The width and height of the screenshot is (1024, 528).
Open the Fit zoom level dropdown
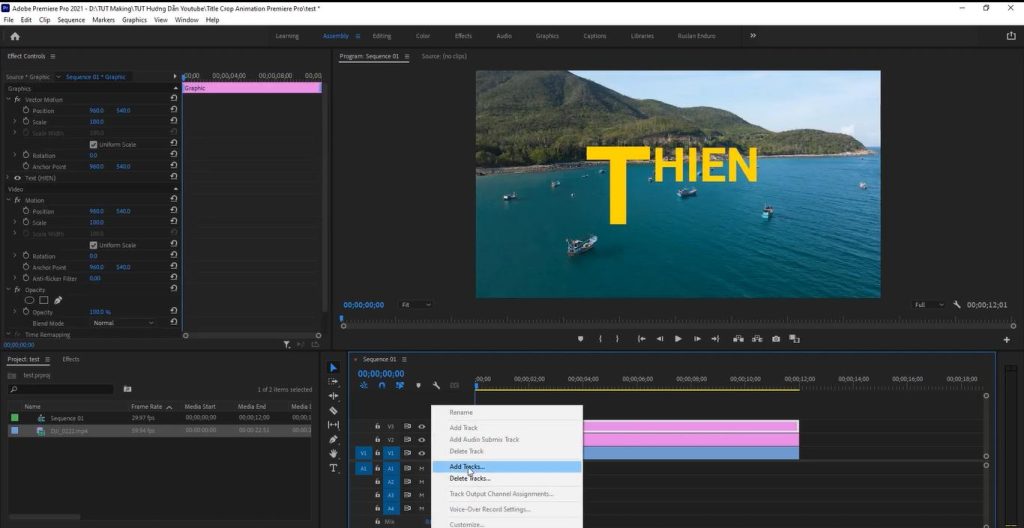pos(415,305)
